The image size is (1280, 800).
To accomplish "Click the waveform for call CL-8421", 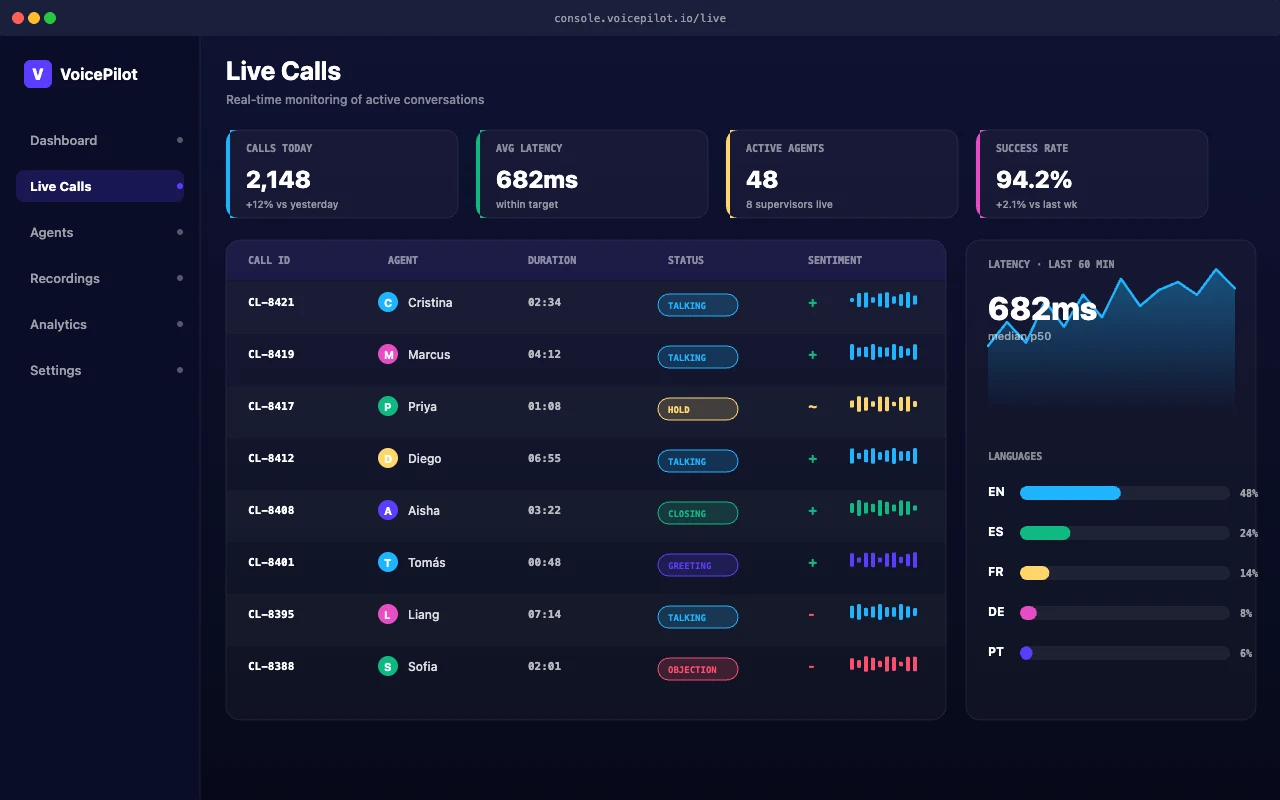I will pos(883,300).
